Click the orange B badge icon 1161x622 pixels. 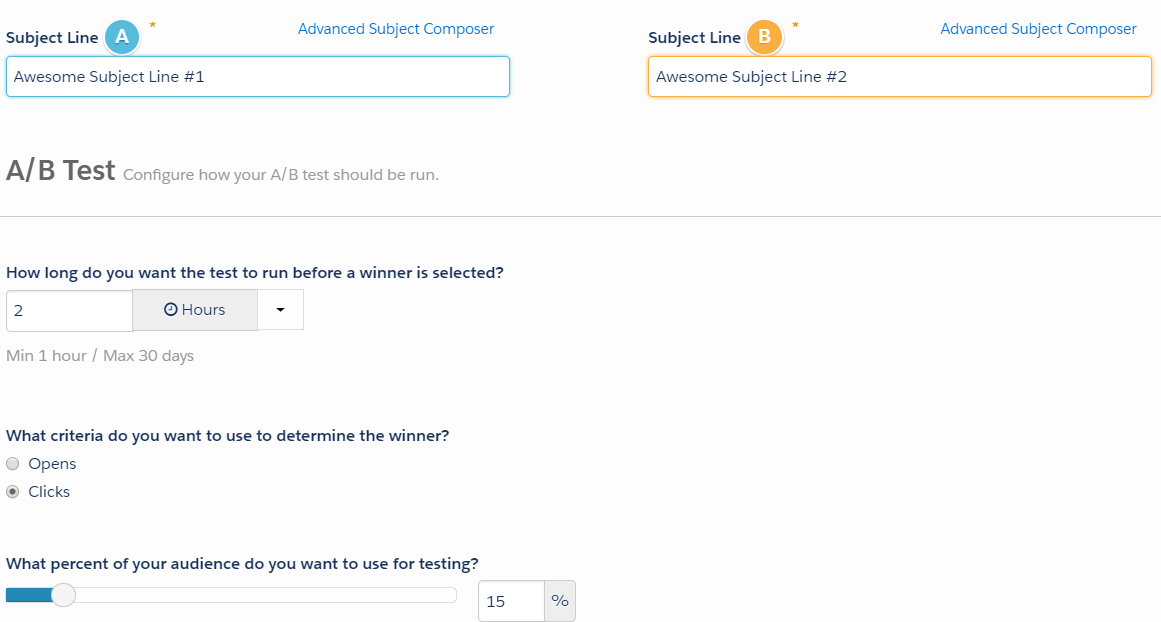pyautogui.click(x=765, y=38)
